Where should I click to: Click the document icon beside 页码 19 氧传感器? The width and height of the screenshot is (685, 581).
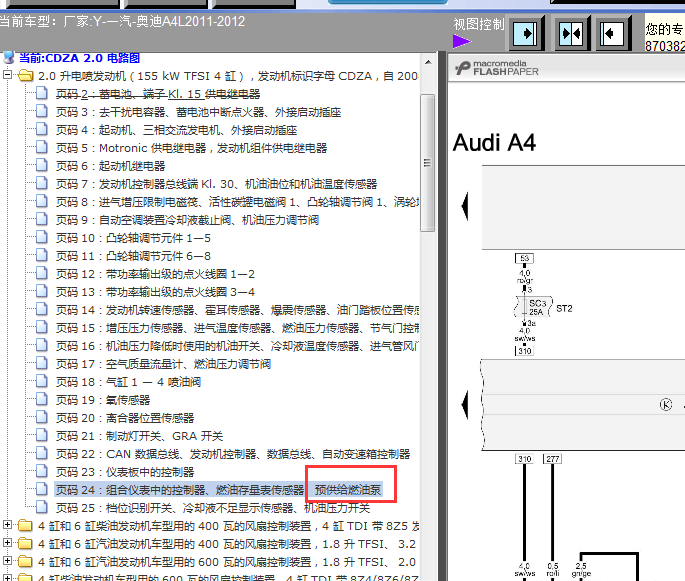point(42,399)
